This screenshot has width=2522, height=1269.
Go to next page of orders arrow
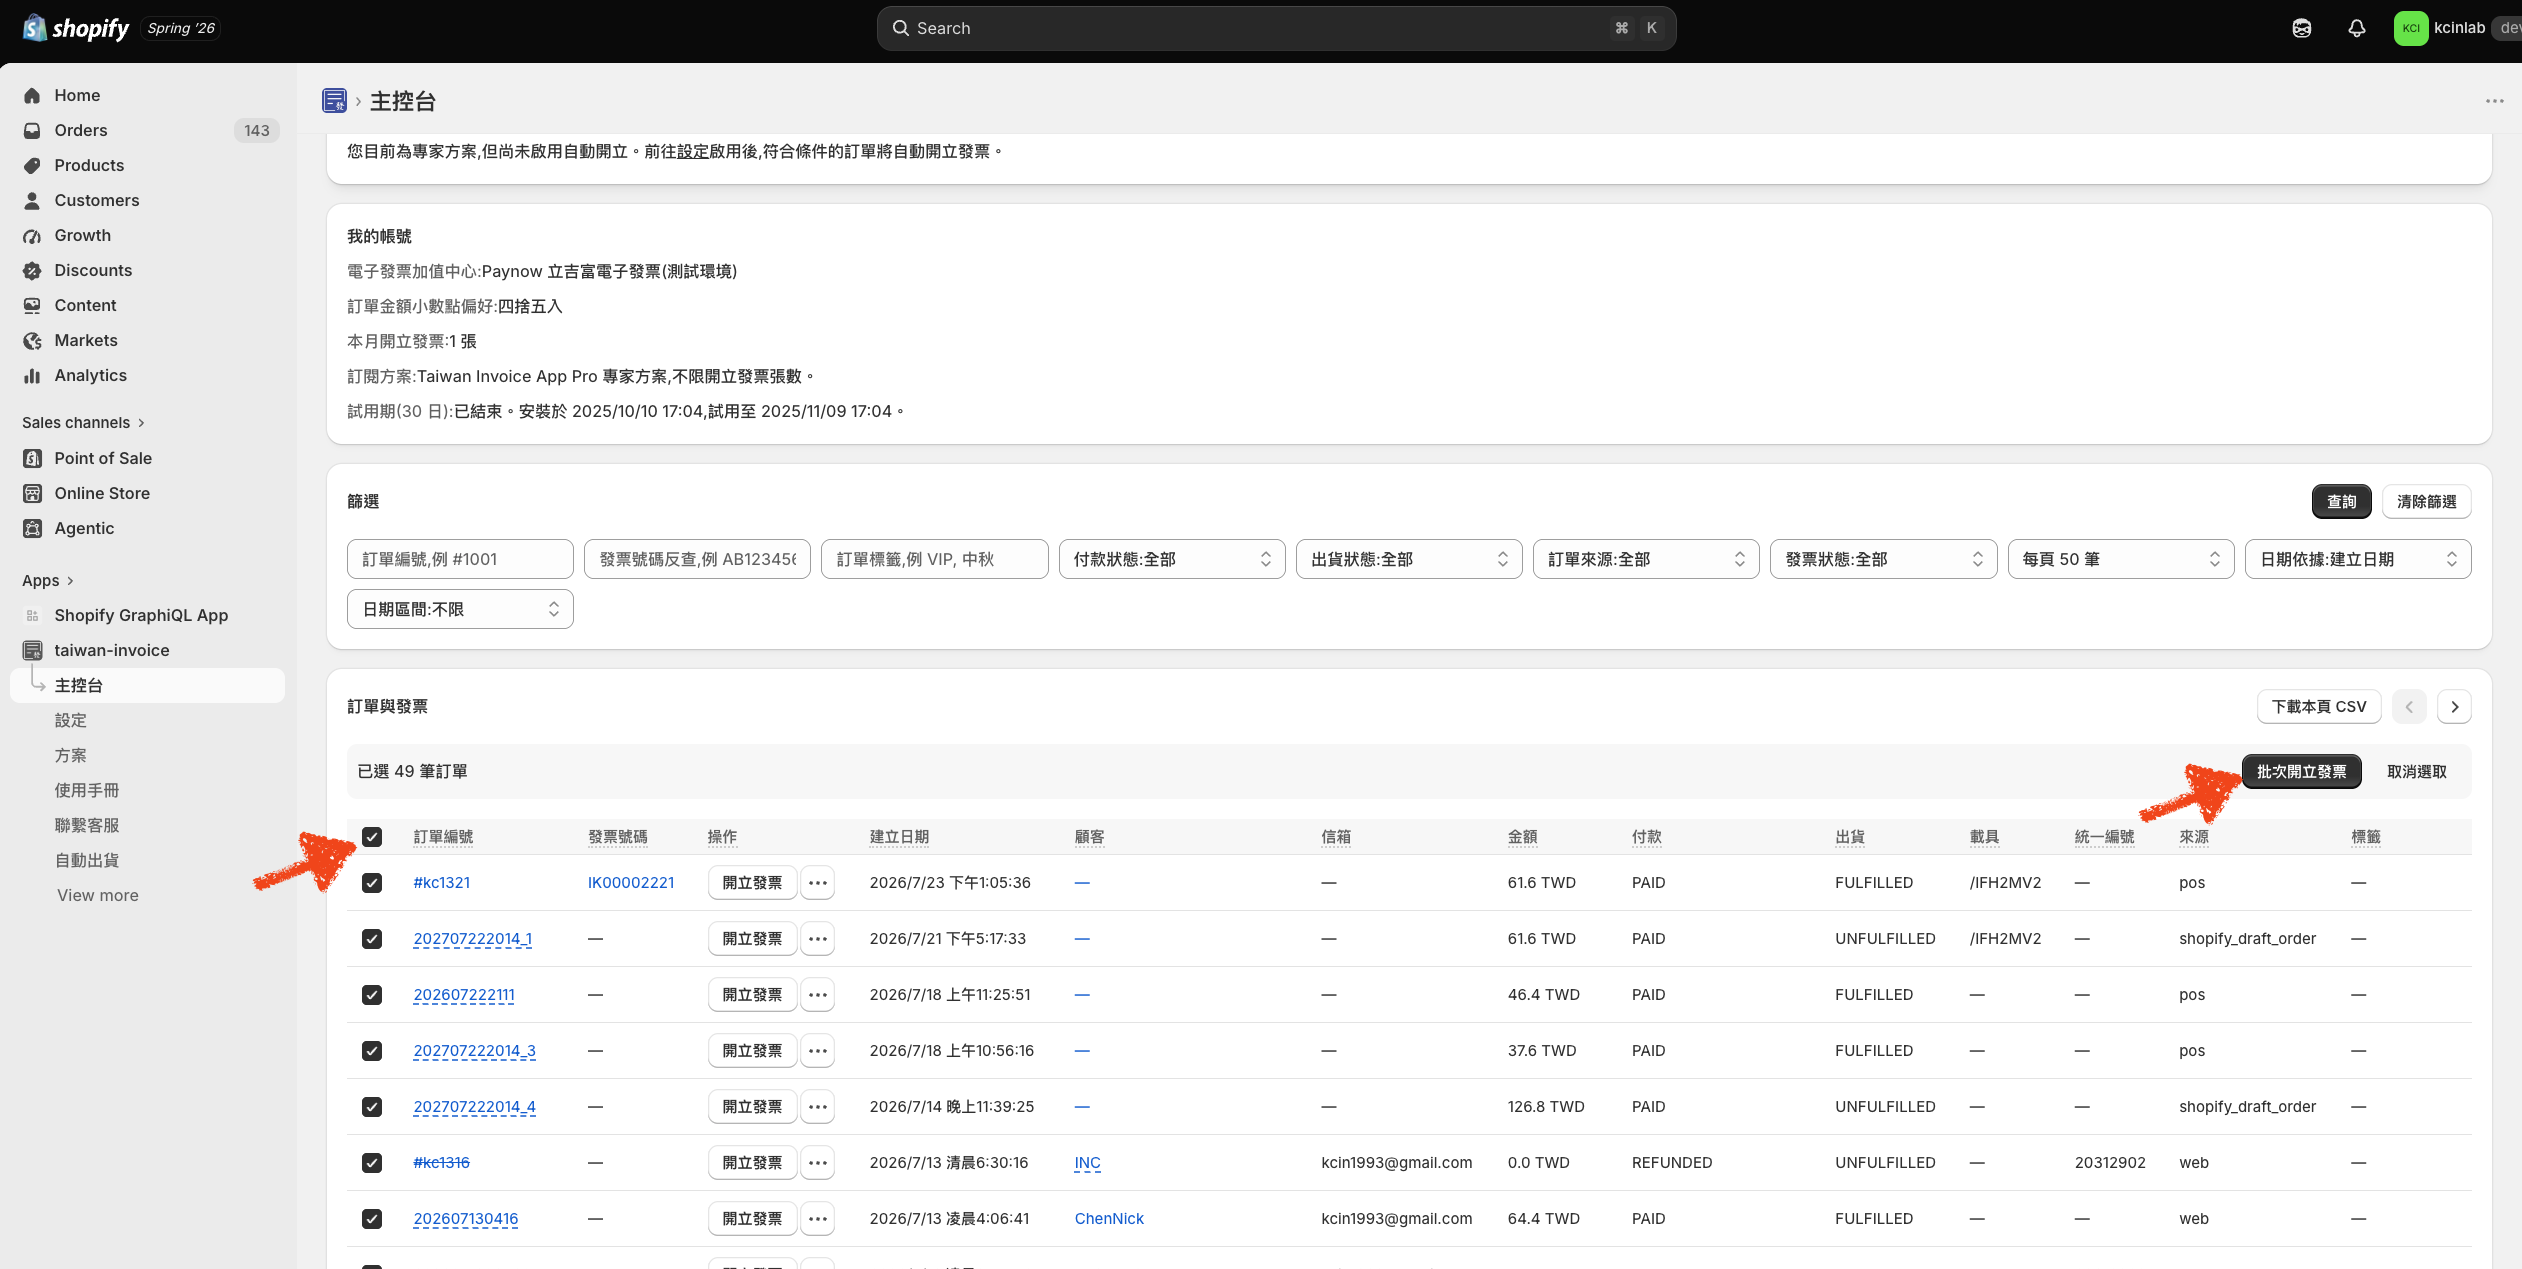pyautogui.click(x=2454, y=707)
